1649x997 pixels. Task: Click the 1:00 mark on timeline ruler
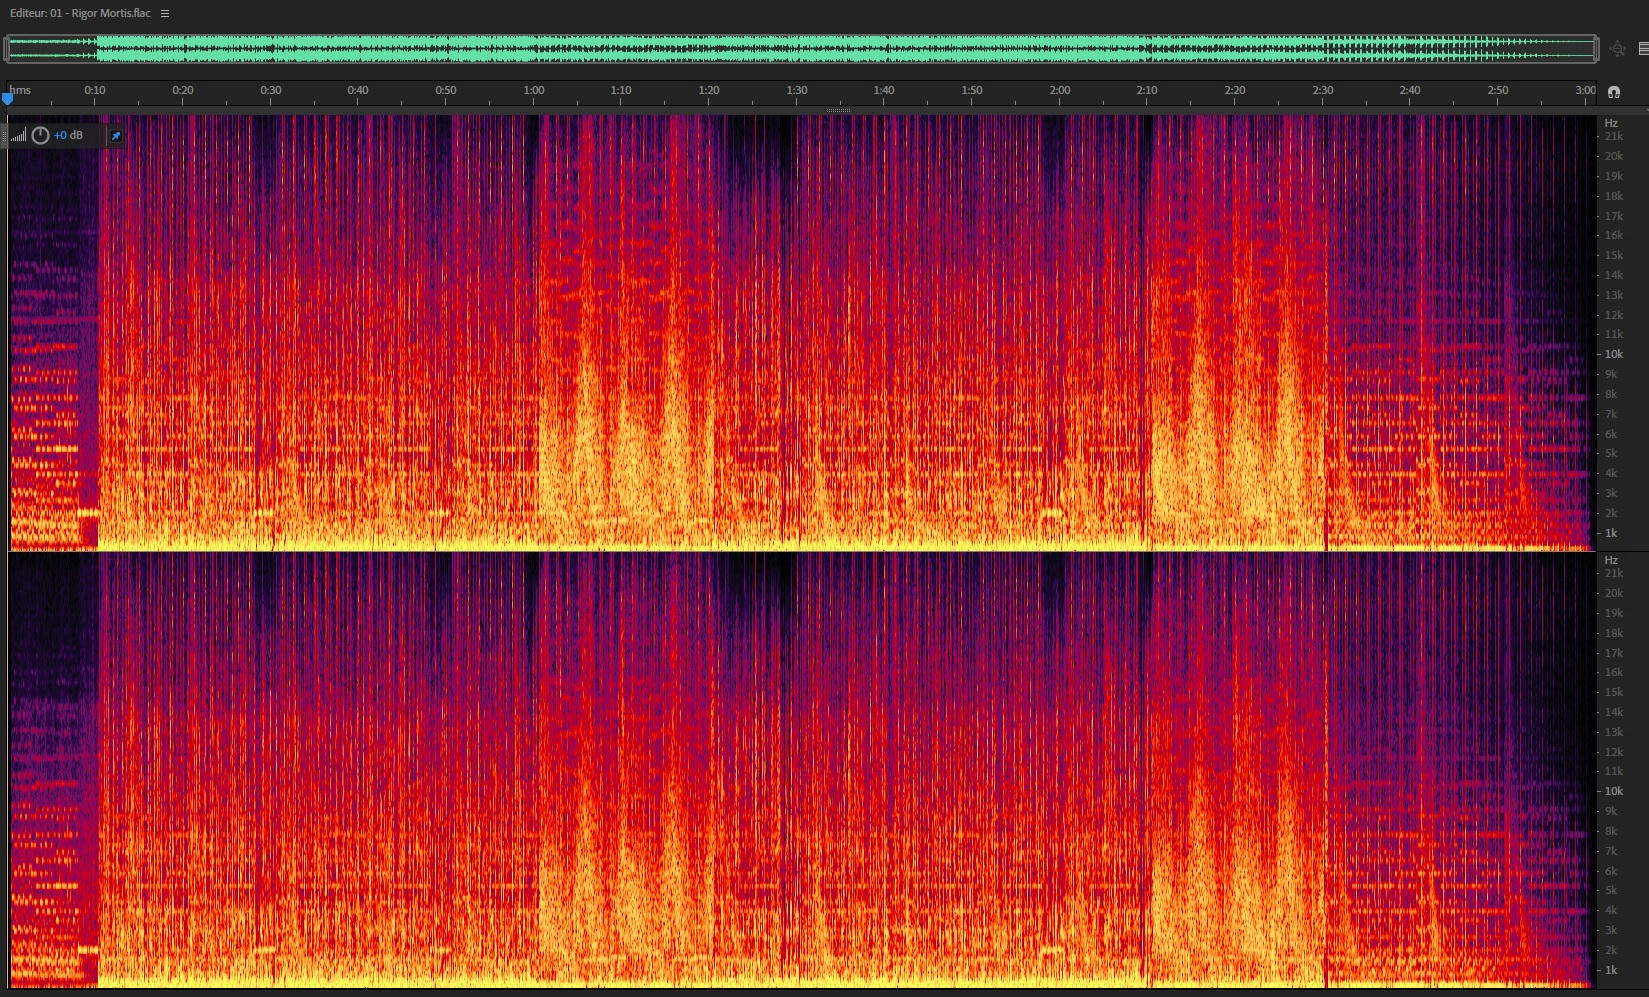point(534,90)
